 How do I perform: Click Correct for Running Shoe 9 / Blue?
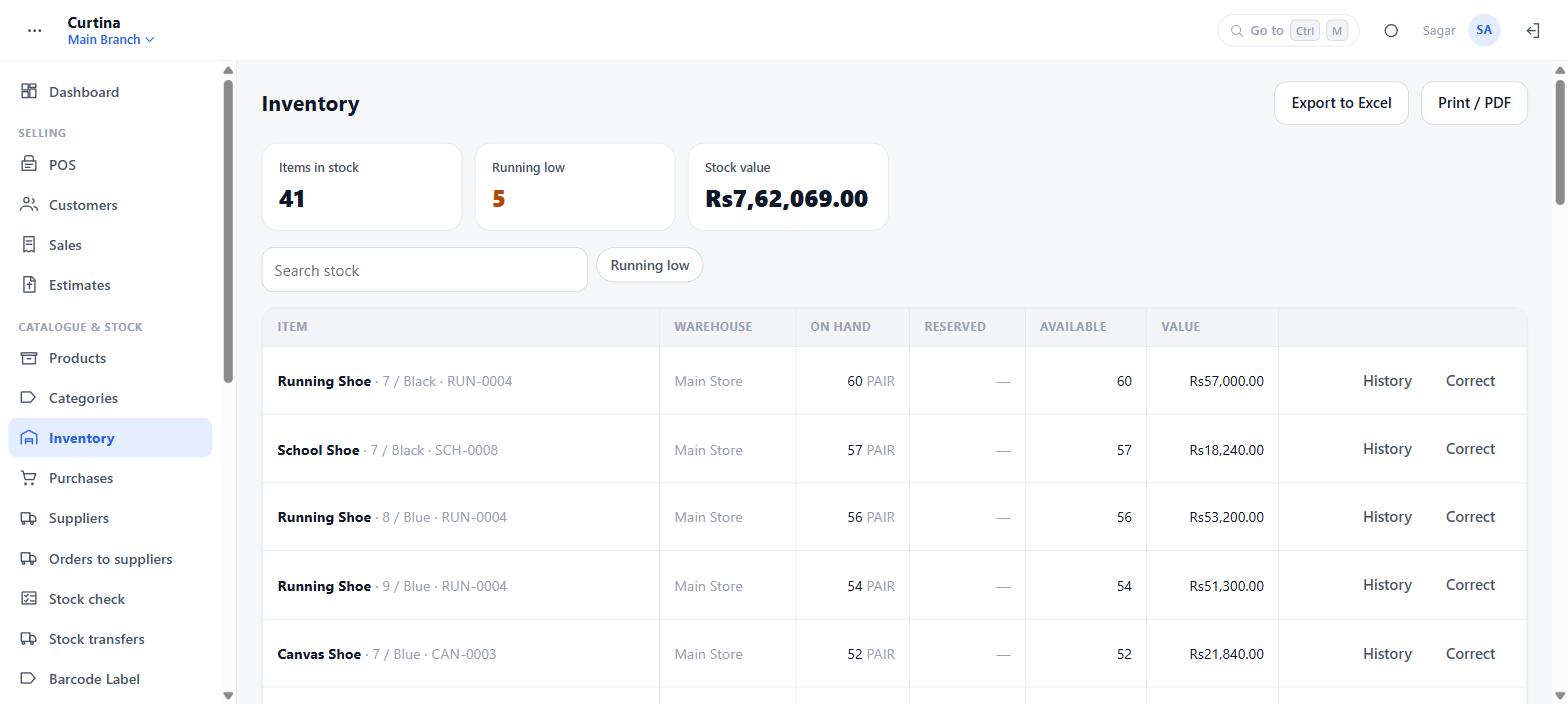pos(1470,585)
